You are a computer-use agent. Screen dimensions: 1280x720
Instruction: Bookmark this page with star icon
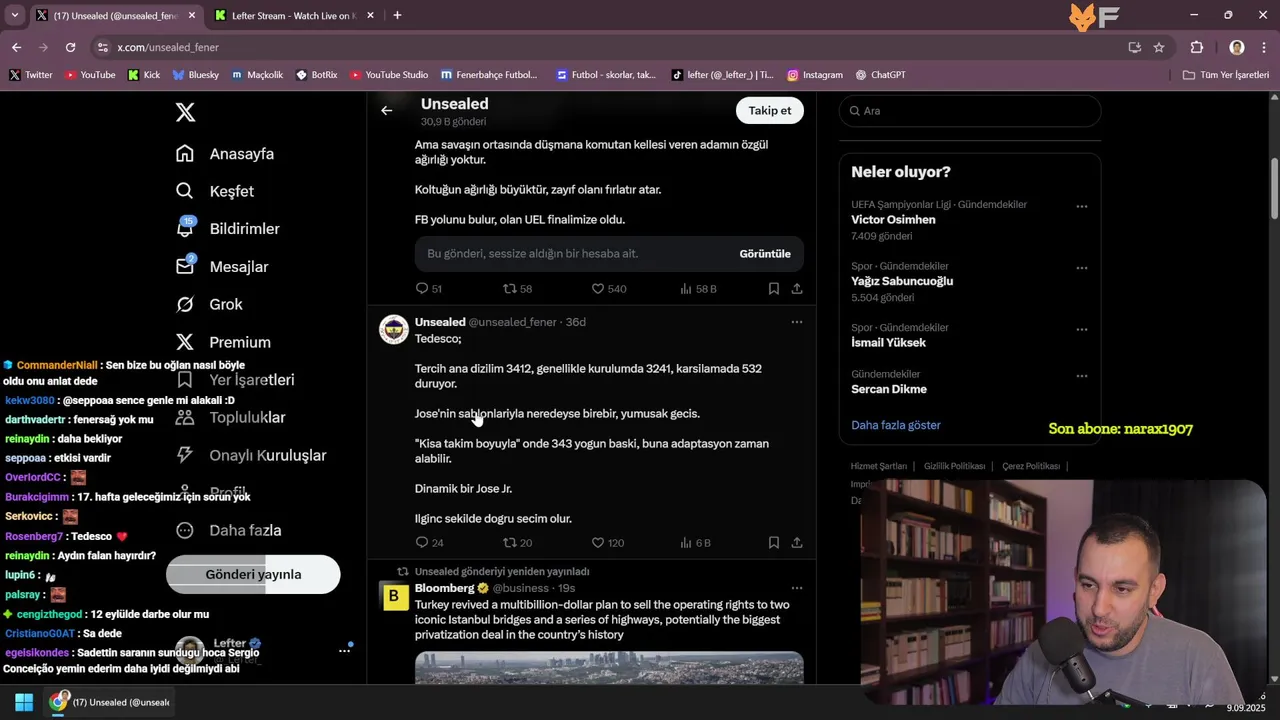(x=1159, y=47)
